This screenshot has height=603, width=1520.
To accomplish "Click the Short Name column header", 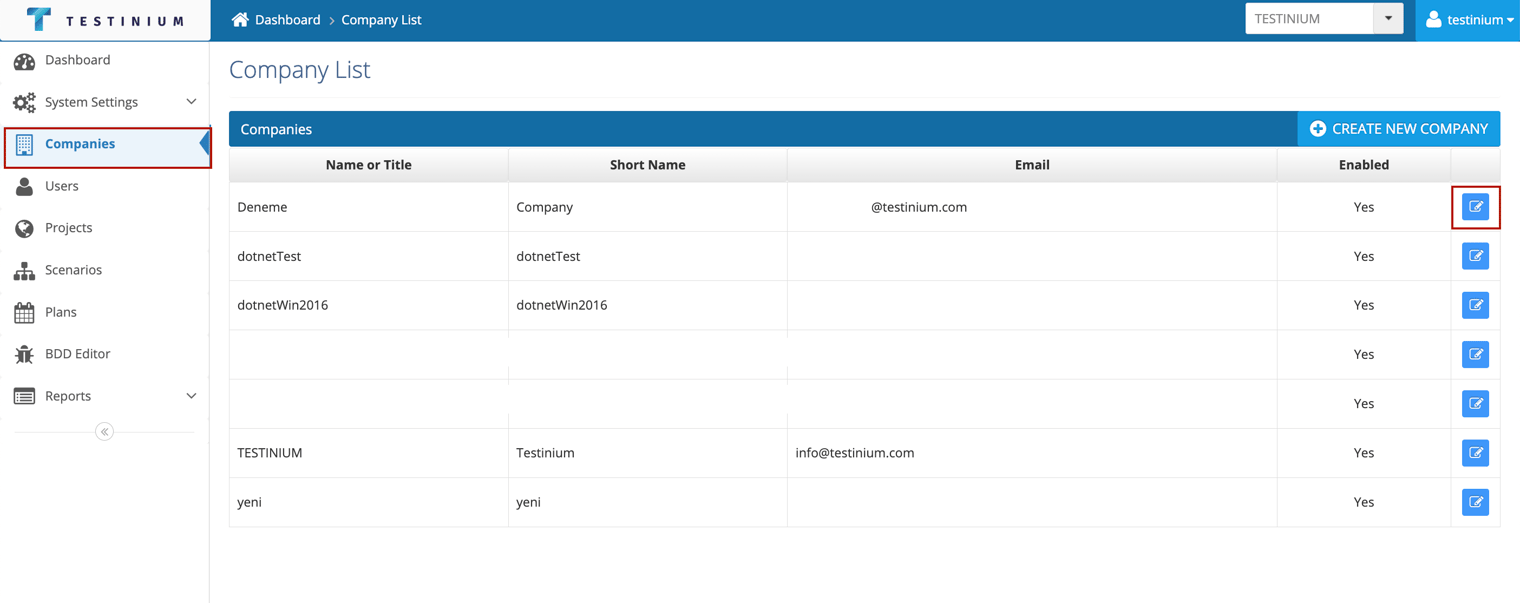I will coord(648,165).
